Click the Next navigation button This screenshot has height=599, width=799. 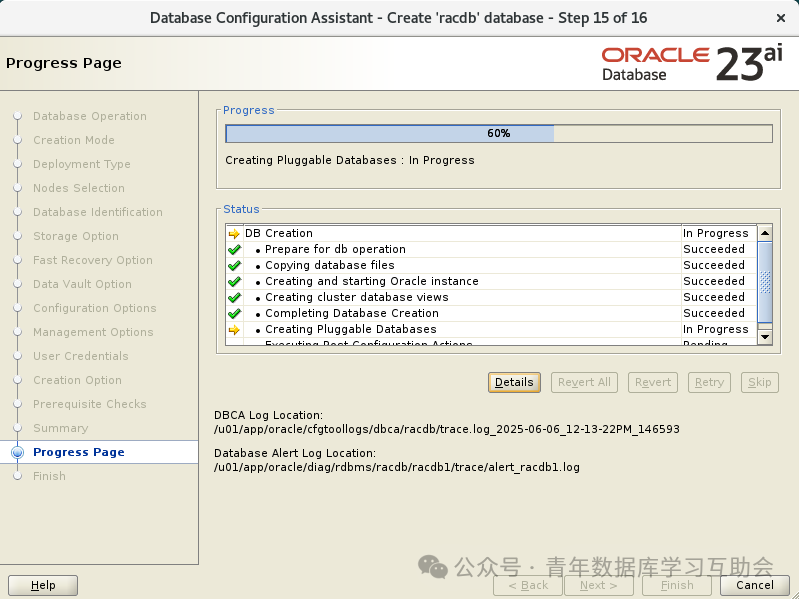pyautogui.click(x=599, y=585)
